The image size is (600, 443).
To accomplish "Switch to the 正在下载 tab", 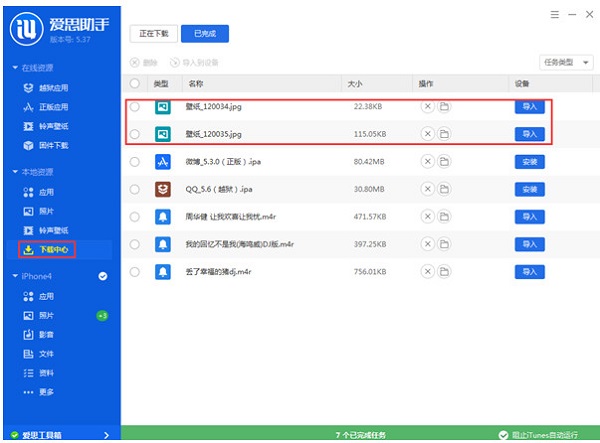I will pyautogui.click(x=153, y=33).
